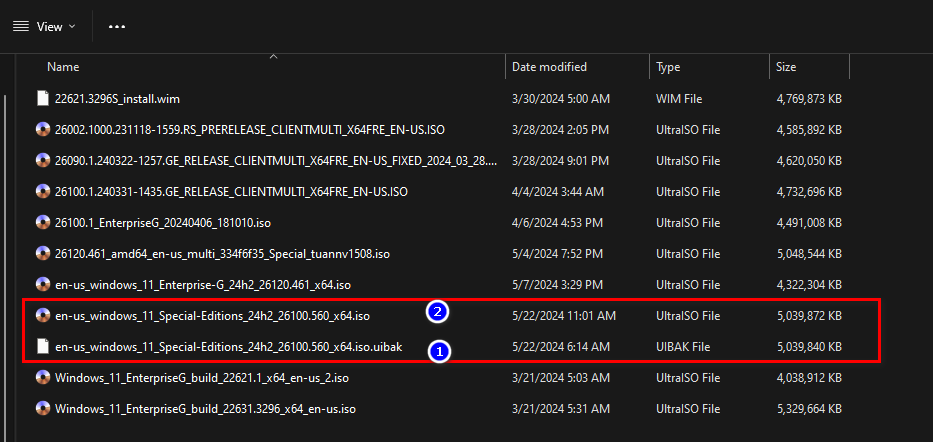
Task: Click size value 5,039,840 KB
Action: (x=809, y=347)
